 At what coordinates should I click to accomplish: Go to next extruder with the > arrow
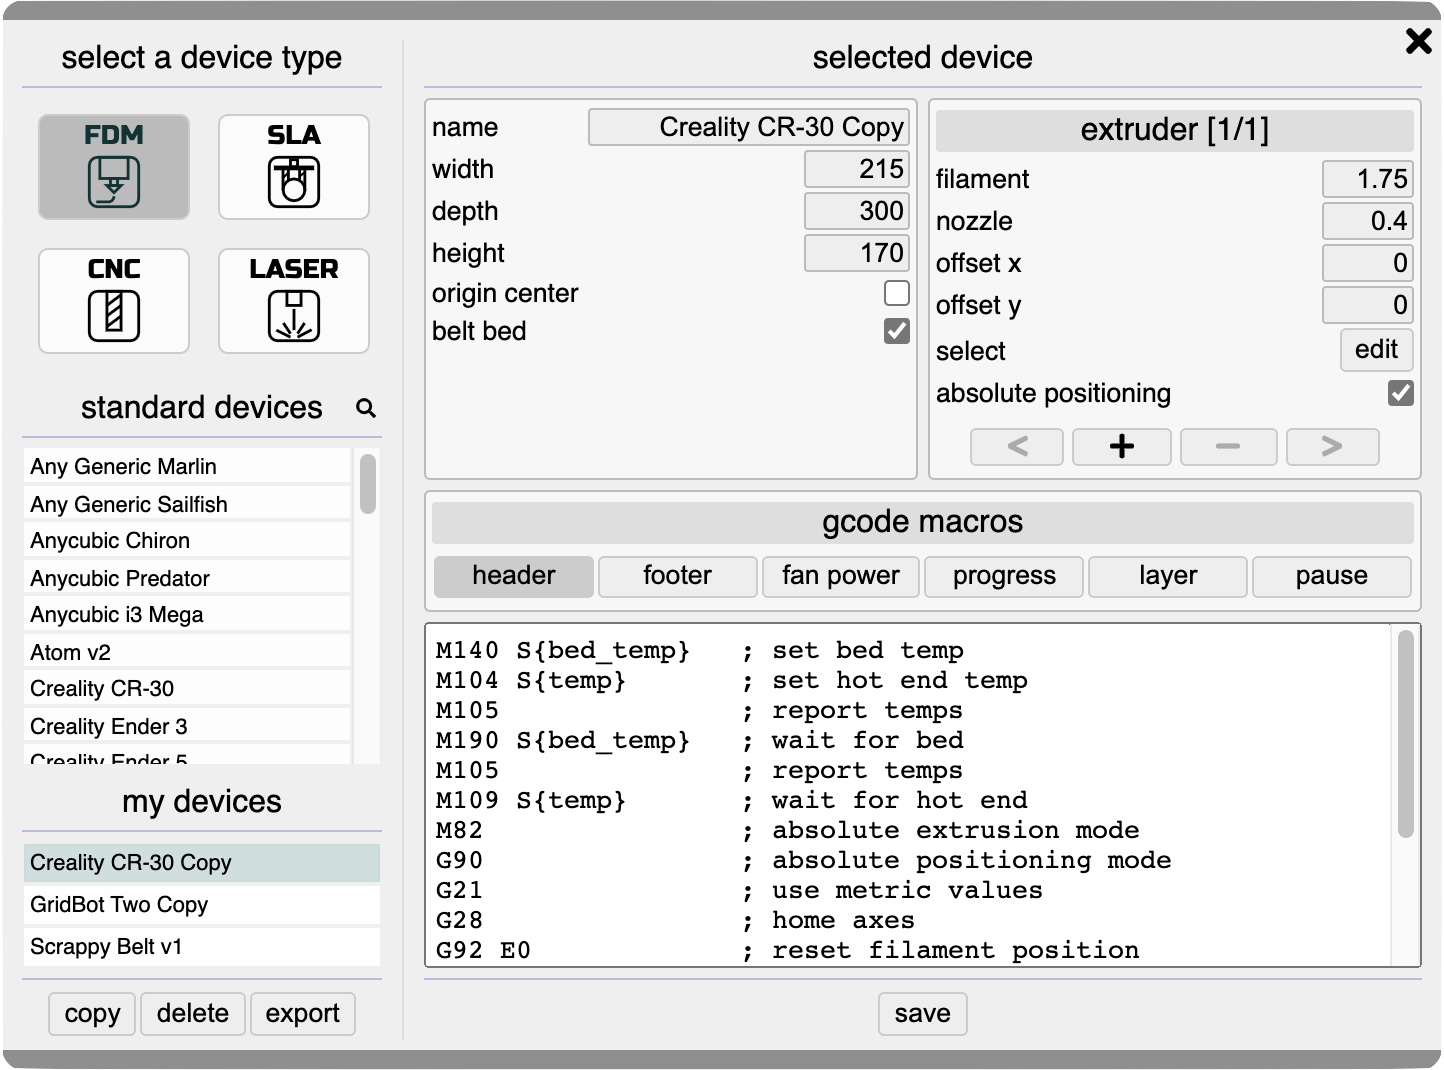1332,446
